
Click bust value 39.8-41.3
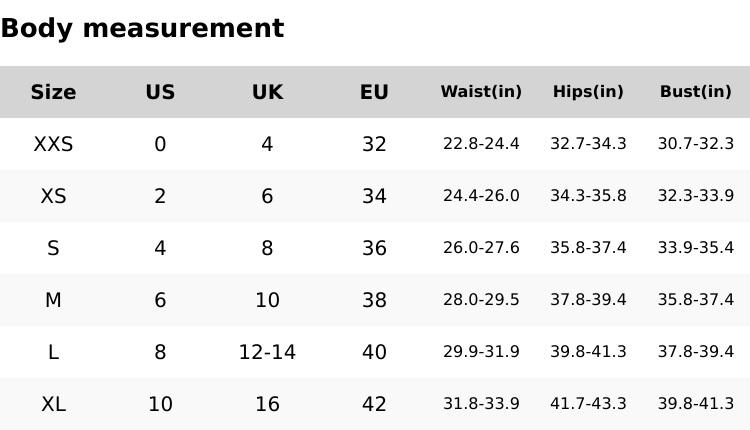point(695,404)
